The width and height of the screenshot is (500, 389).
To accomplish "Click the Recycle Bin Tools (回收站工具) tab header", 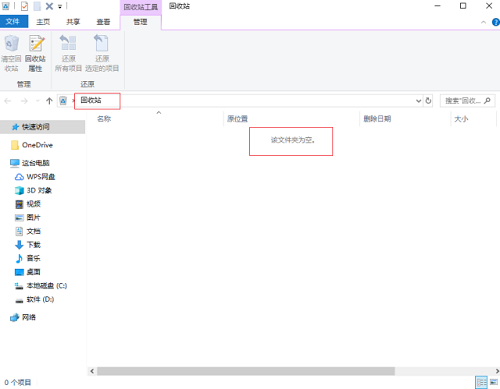I will [x=141, y=7].
